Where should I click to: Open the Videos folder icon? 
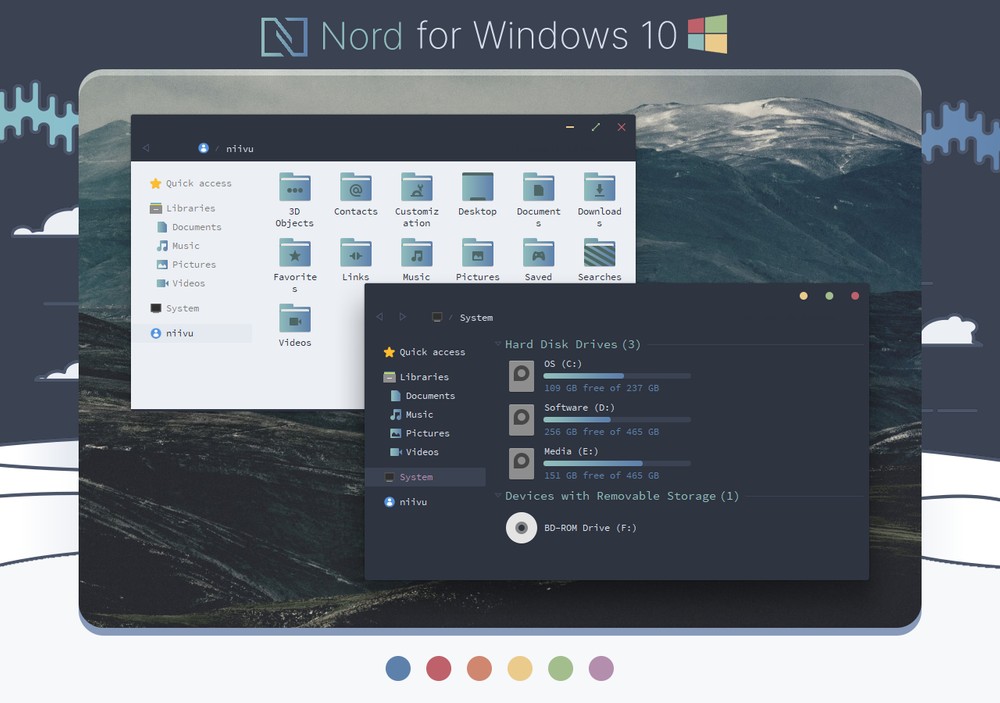pos(294,320)
